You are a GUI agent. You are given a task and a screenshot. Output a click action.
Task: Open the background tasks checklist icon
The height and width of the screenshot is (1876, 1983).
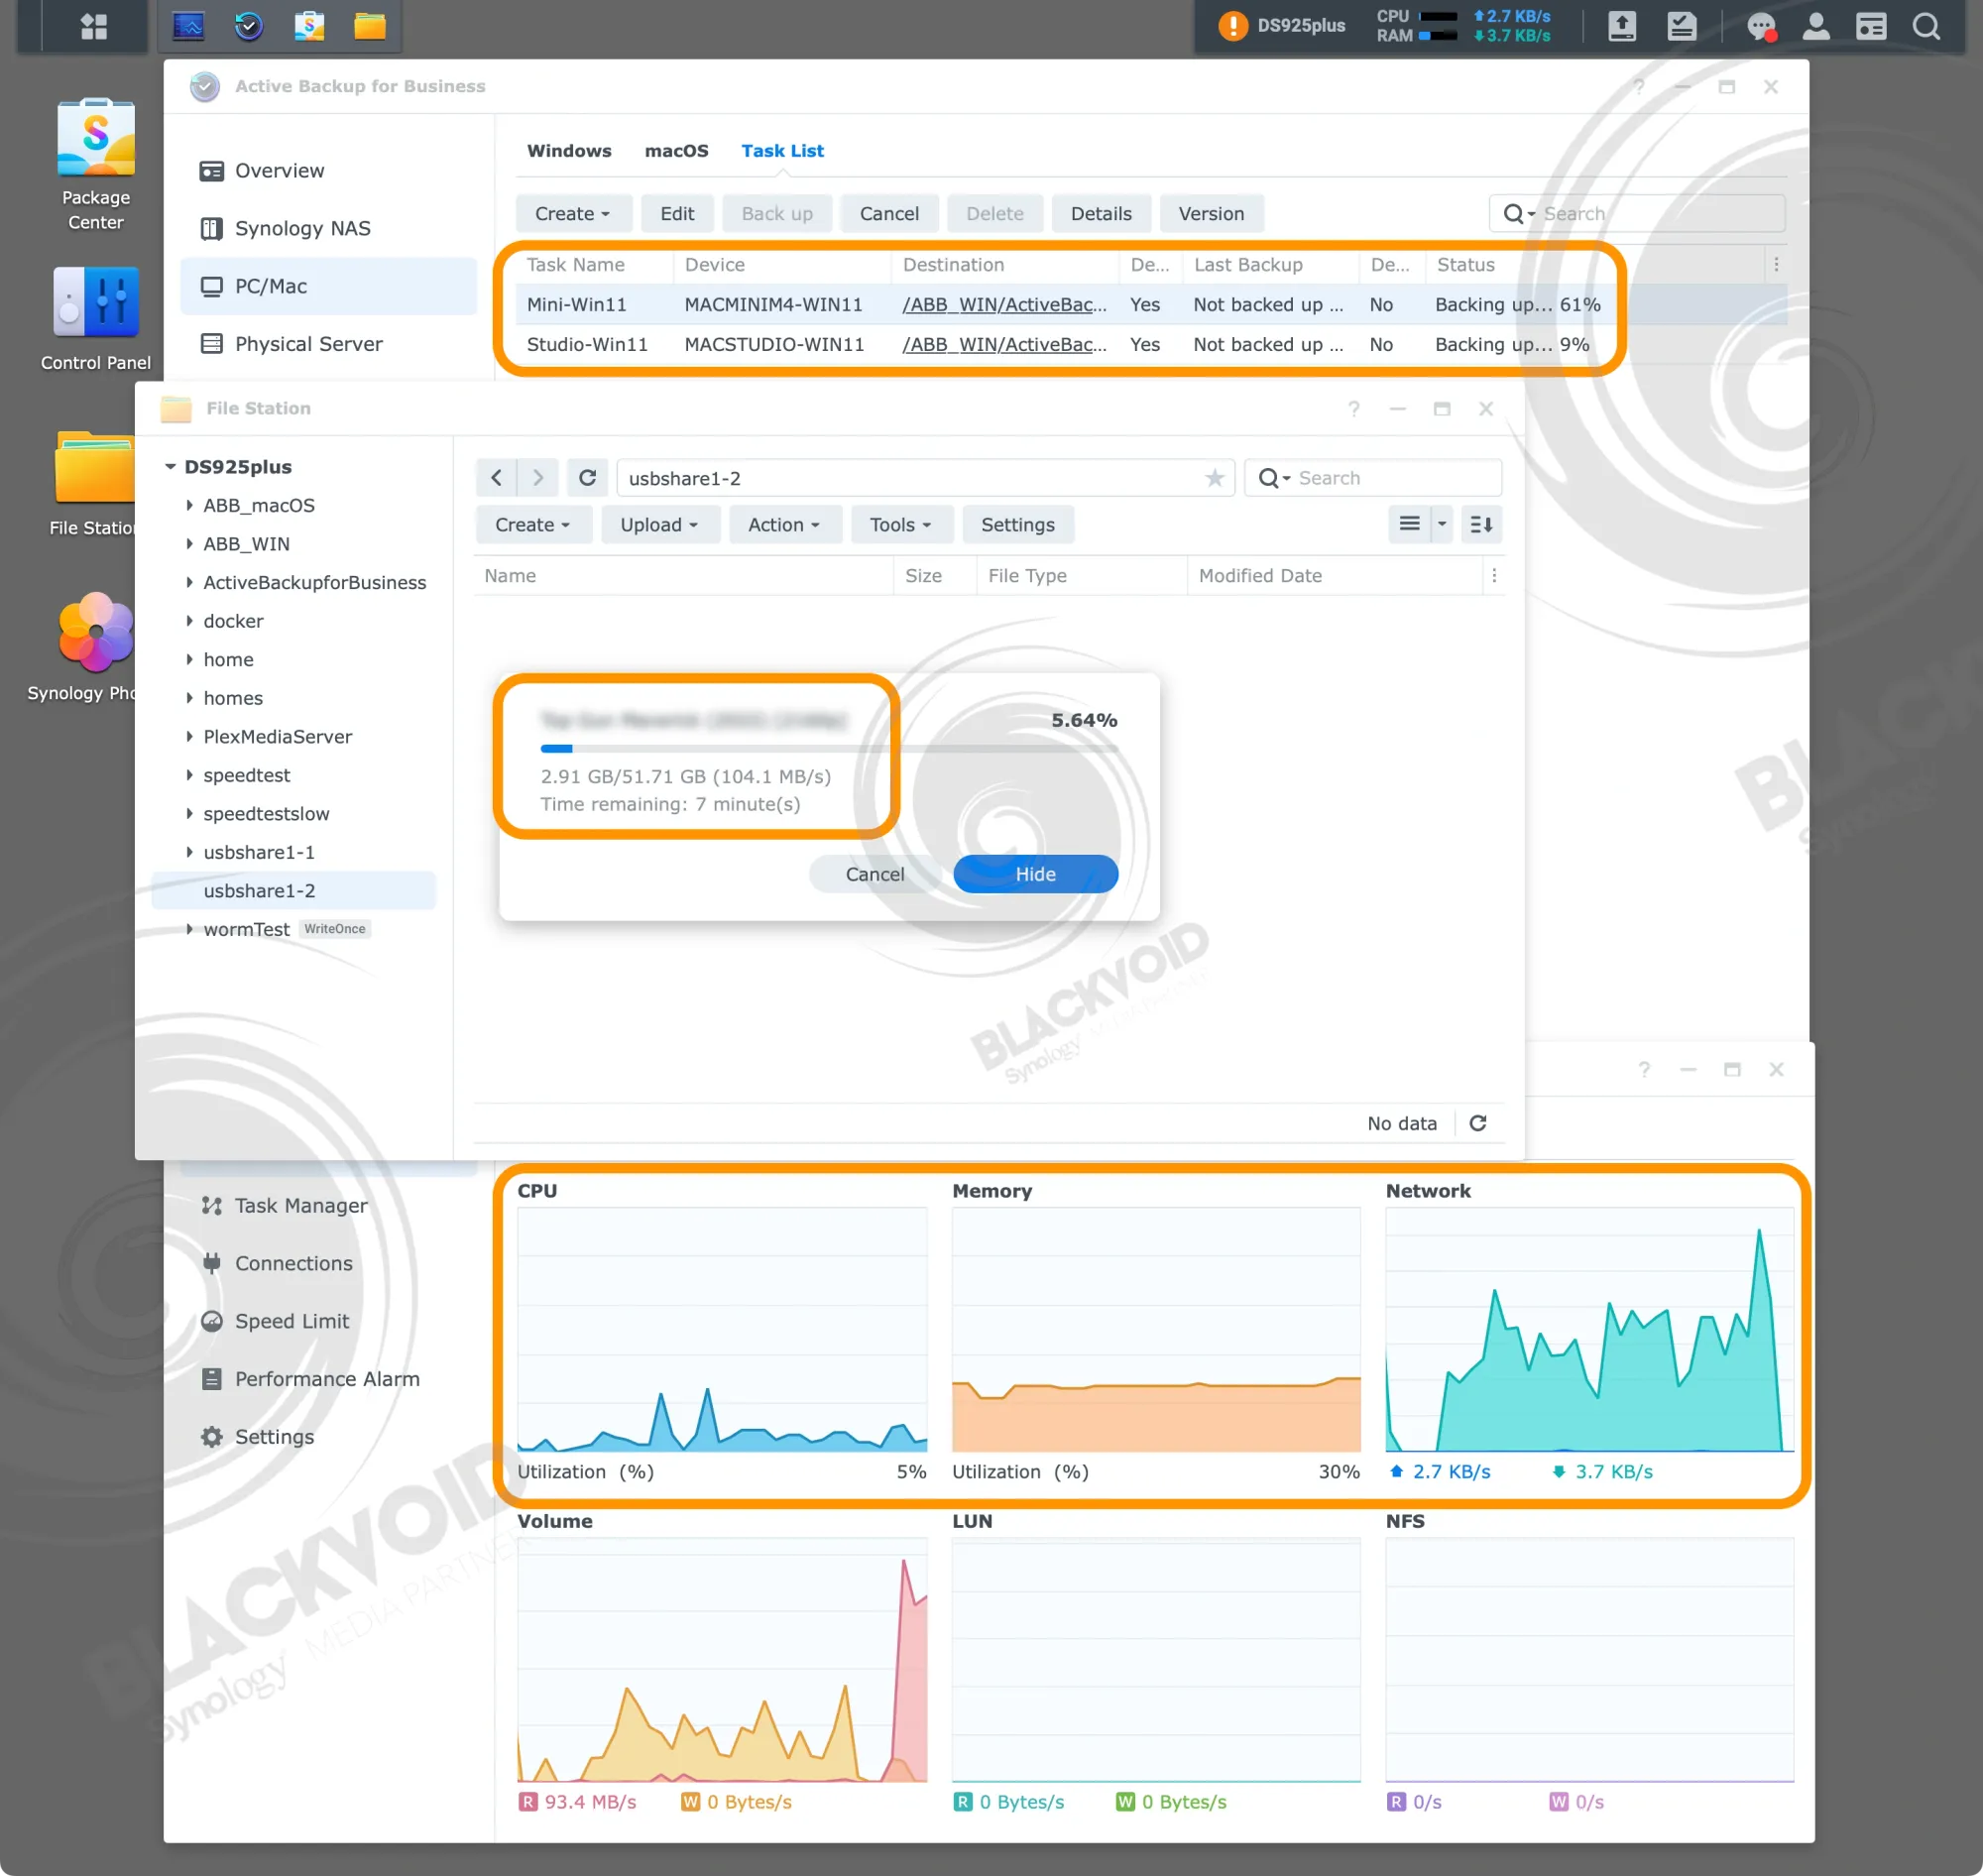pyautogui.click(x=1682, y=26)
